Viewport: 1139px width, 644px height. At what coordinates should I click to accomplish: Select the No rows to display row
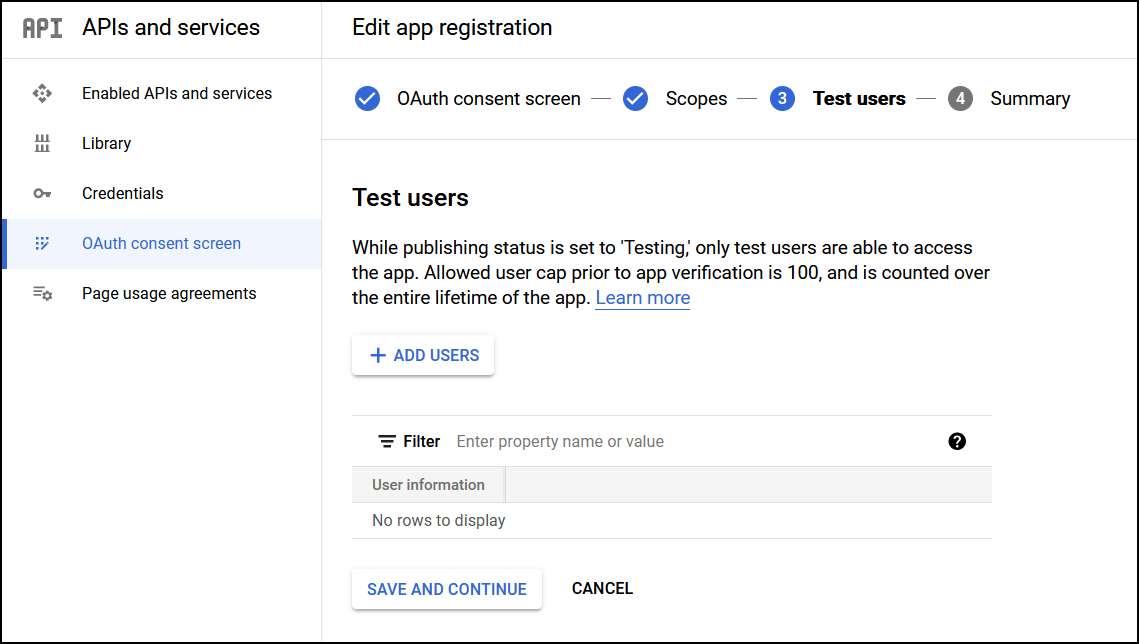click(438, 520)
